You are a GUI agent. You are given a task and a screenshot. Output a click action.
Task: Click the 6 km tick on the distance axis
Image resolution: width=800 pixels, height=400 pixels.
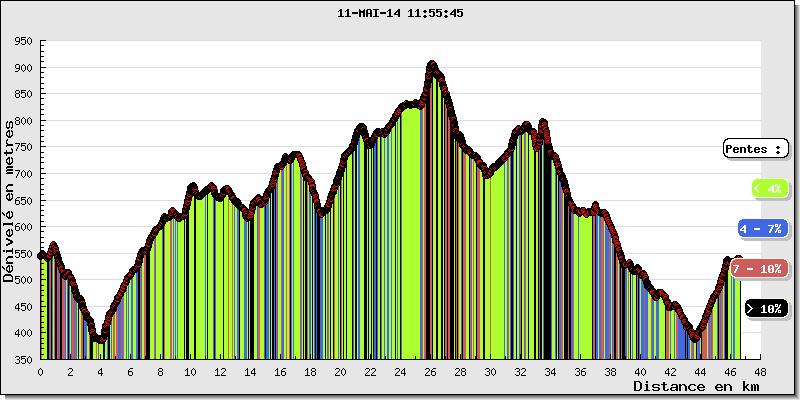(x=131, y=372)
